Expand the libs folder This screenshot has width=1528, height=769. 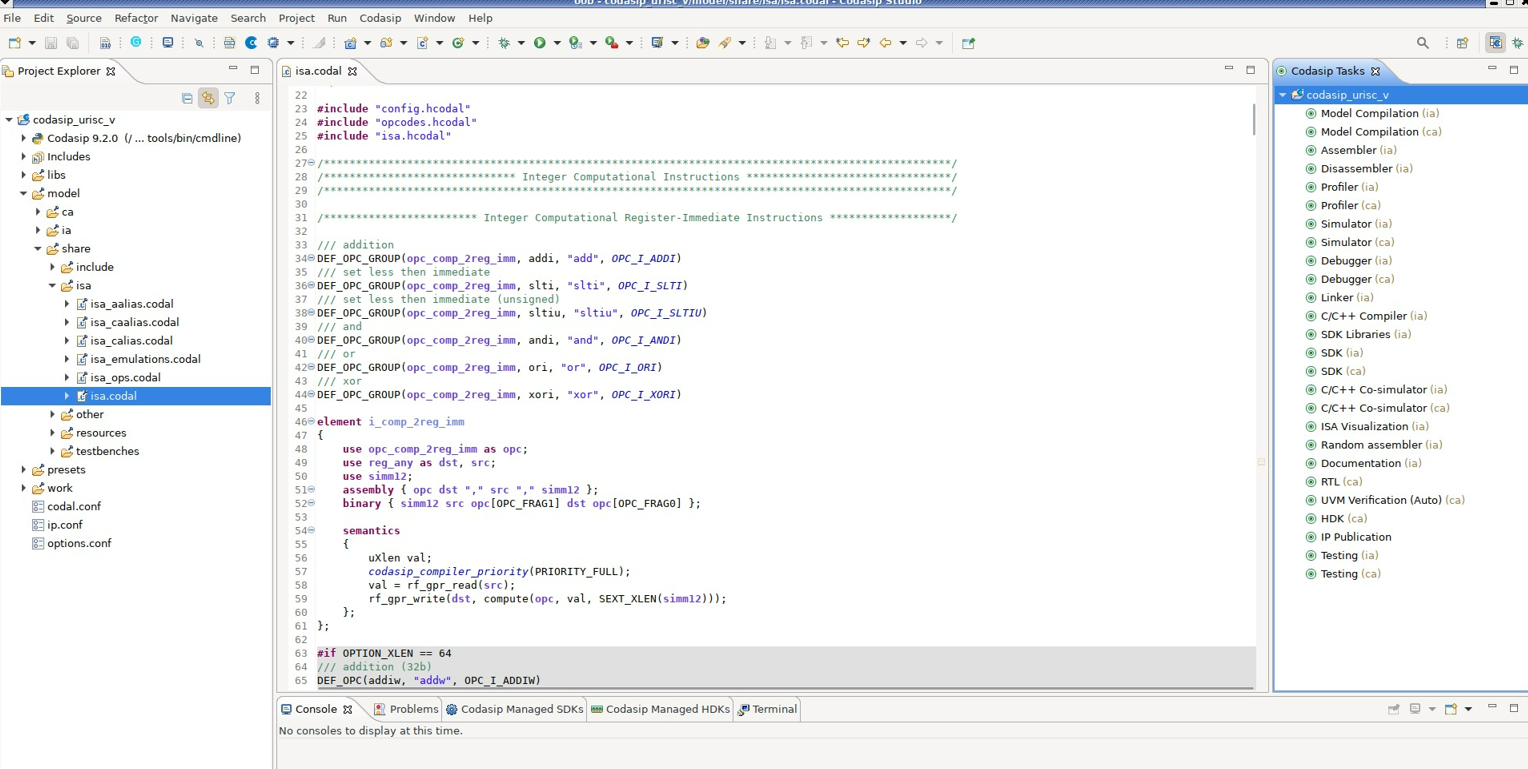pos(24,175)
